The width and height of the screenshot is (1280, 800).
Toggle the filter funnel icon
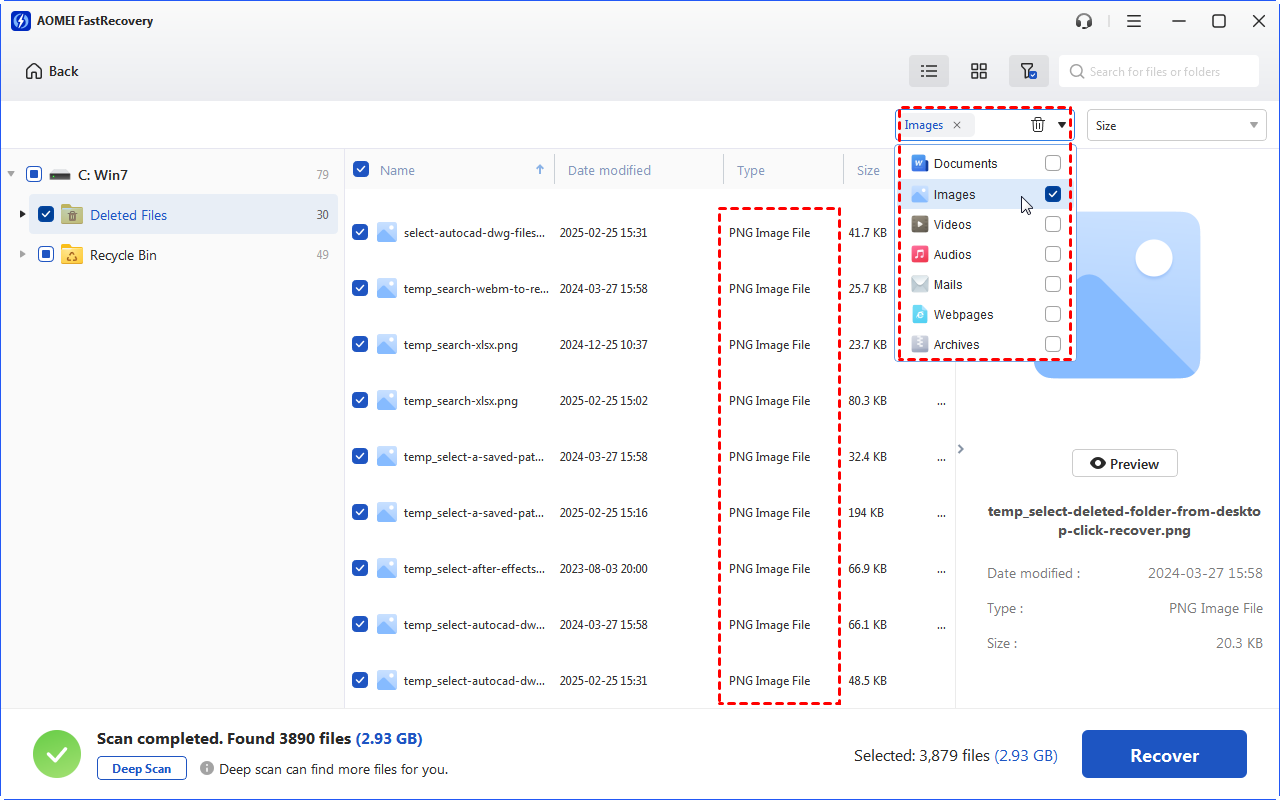point(1028,71)
